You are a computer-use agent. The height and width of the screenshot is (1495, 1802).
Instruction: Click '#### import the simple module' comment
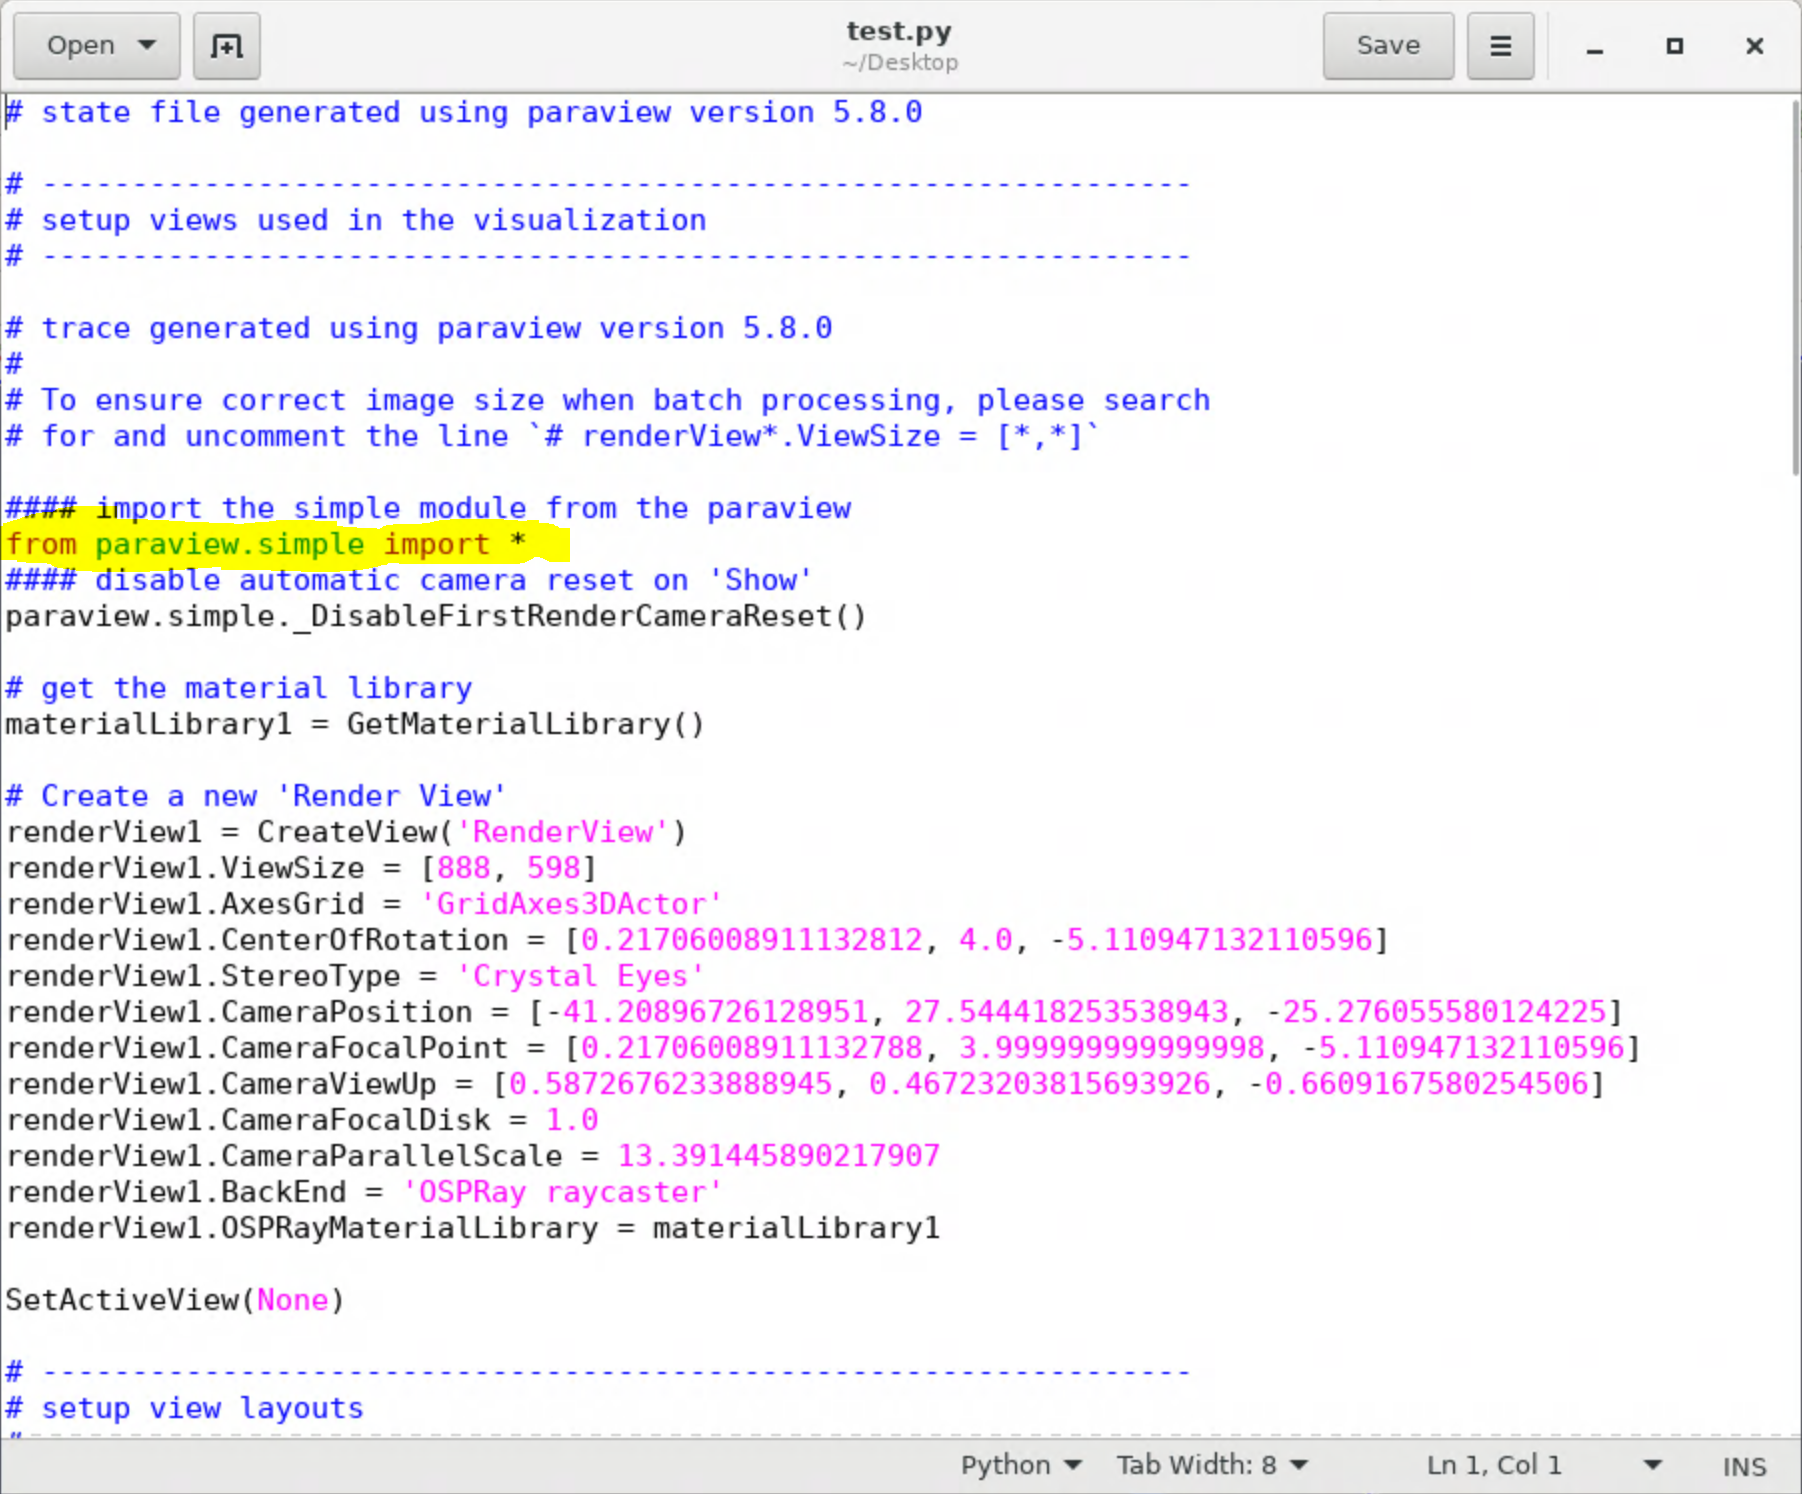428,508
